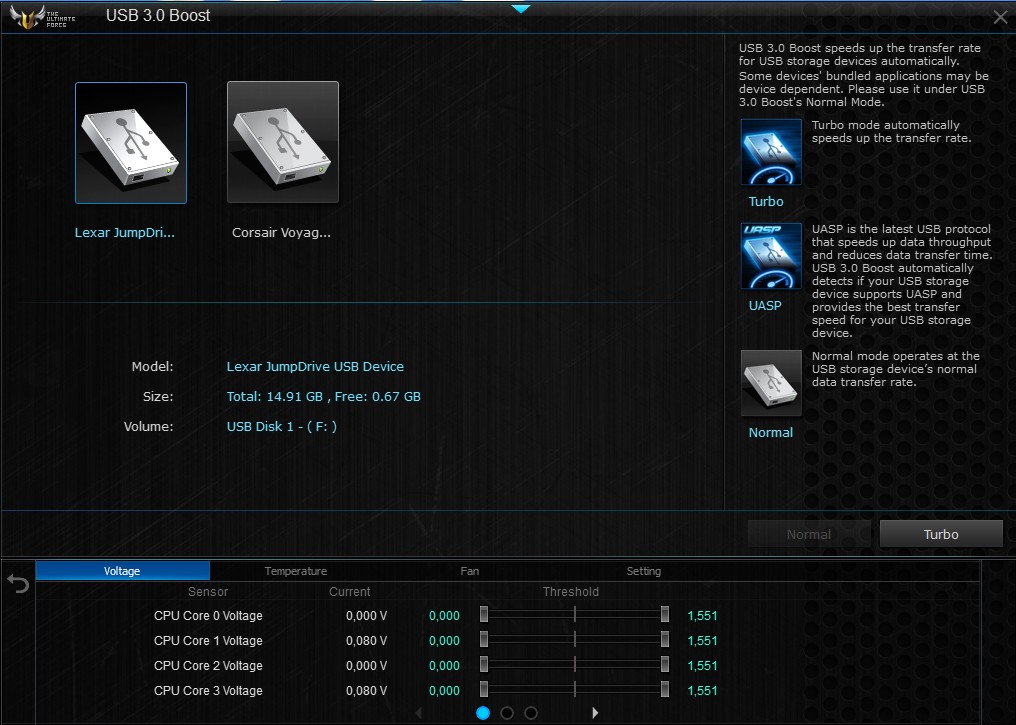
Task: Click the UASP label under icon
Action: tap(765, 305)
